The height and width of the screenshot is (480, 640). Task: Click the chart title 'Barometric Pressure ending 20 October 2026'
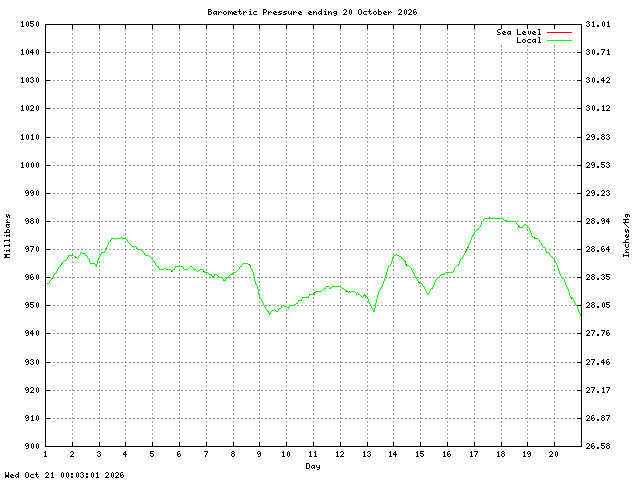[x=312, y=12]
